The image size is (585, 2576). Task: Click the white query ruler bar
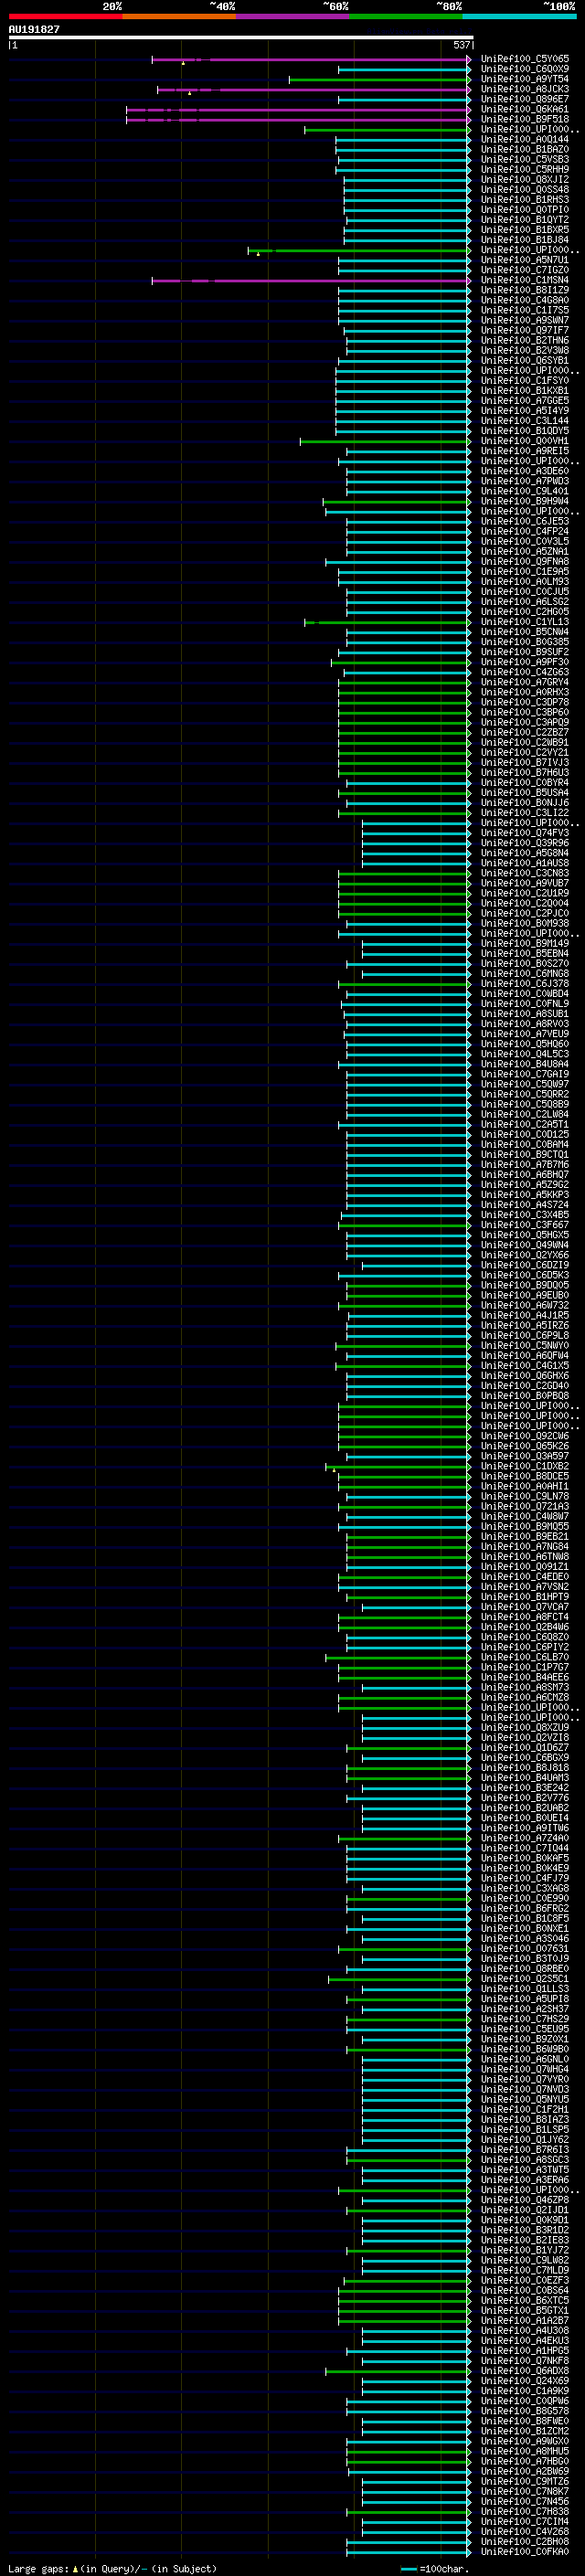click(240, 37)
